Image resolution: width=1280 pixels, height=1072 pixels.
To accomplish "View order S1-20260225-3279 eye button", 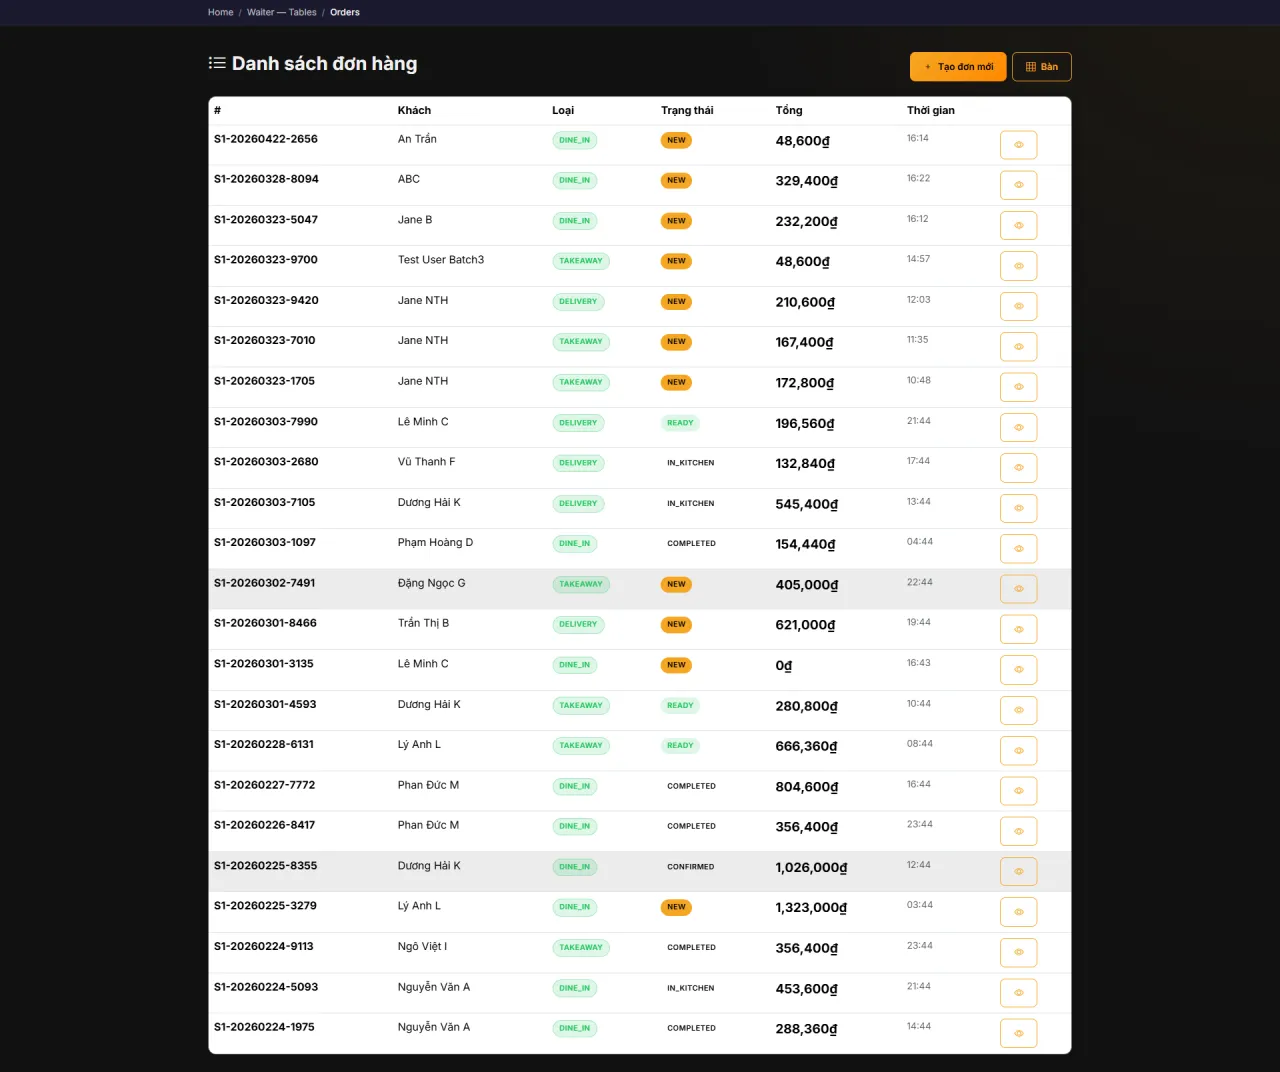I will pyautogui.click(x=1018, y=912).
